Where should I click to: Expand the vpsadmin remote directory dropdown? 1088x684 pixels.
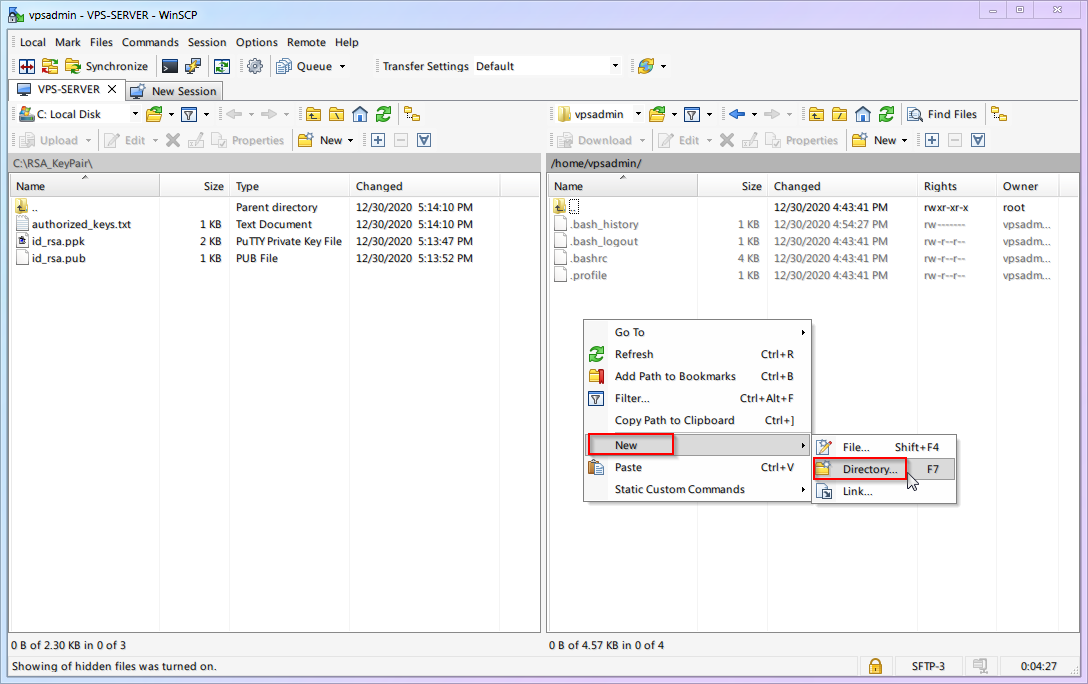(x=637, y=114)
